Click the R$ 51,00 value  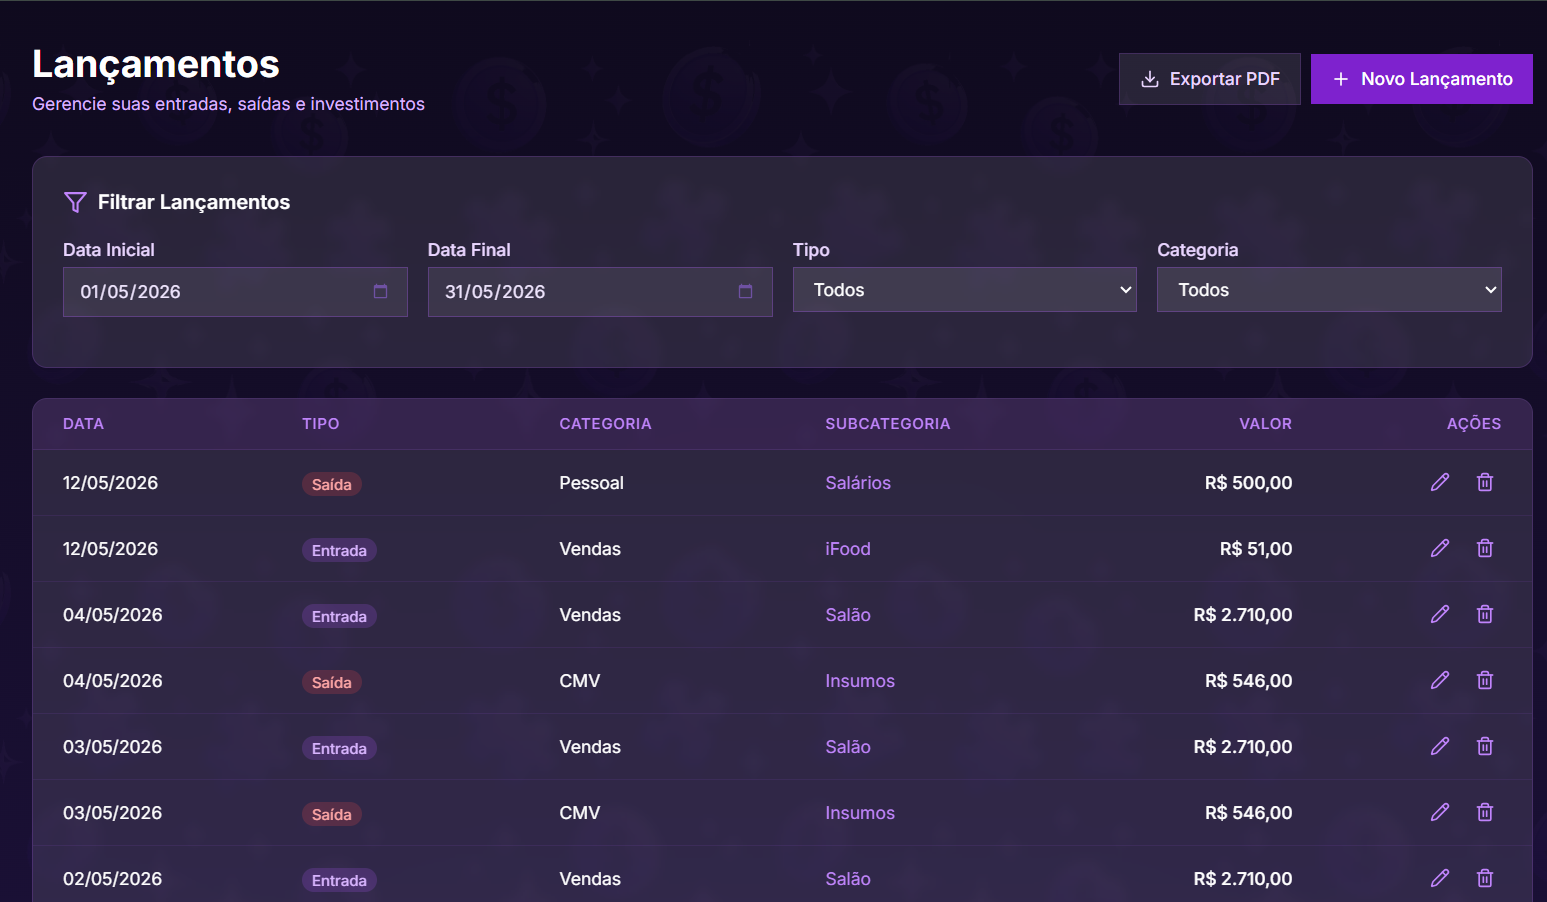click(x=1256, y=549)
